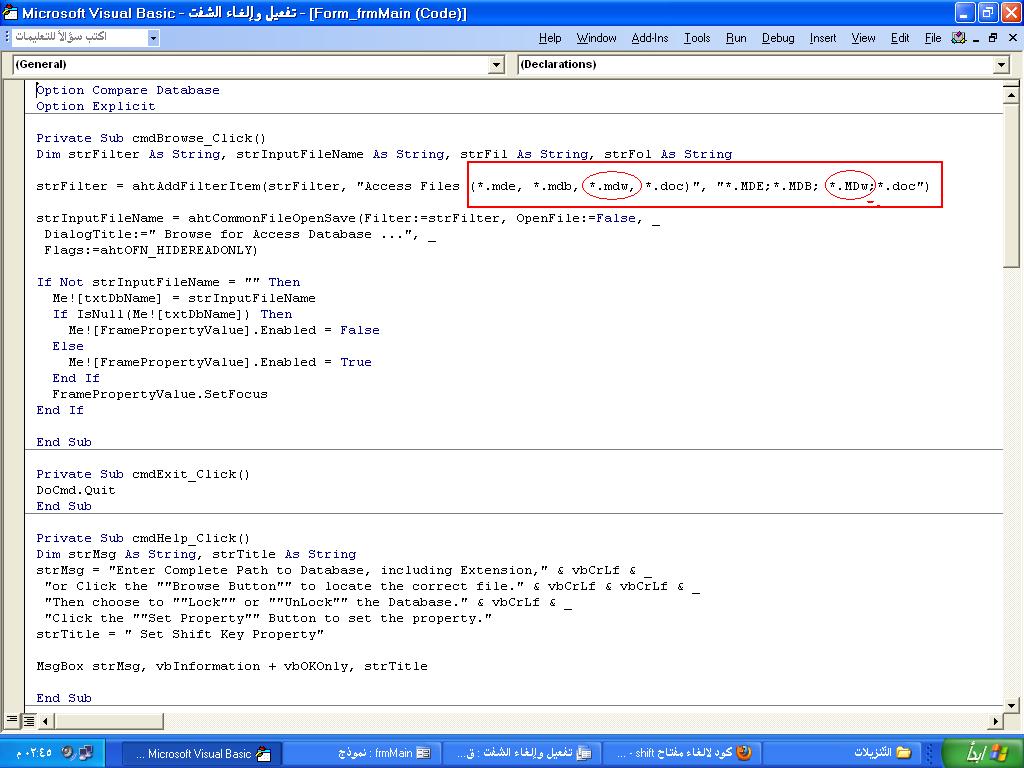Click the 'Private Sub cmdExit_Click()' line
This screenshot has width=1024, height=768.
click(x=143, y=474)
